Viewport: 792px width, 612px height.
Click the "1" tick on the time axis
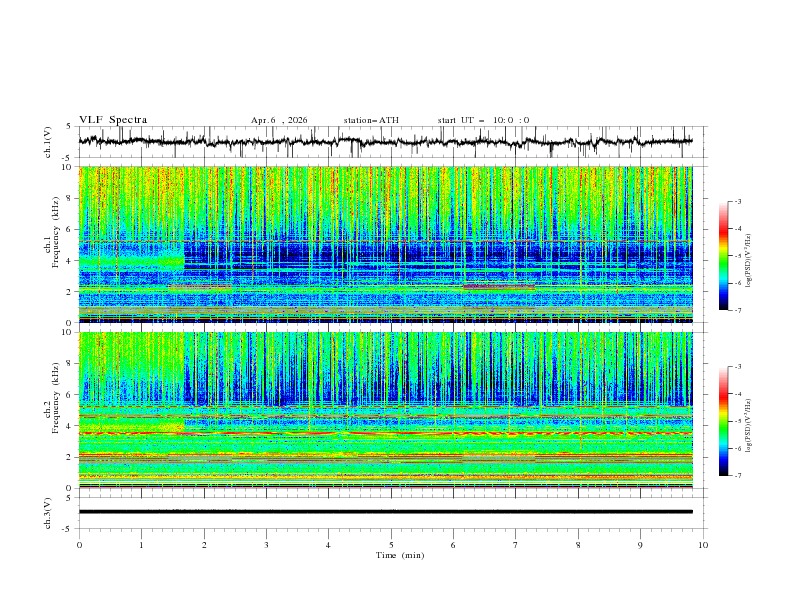(141, 545)
